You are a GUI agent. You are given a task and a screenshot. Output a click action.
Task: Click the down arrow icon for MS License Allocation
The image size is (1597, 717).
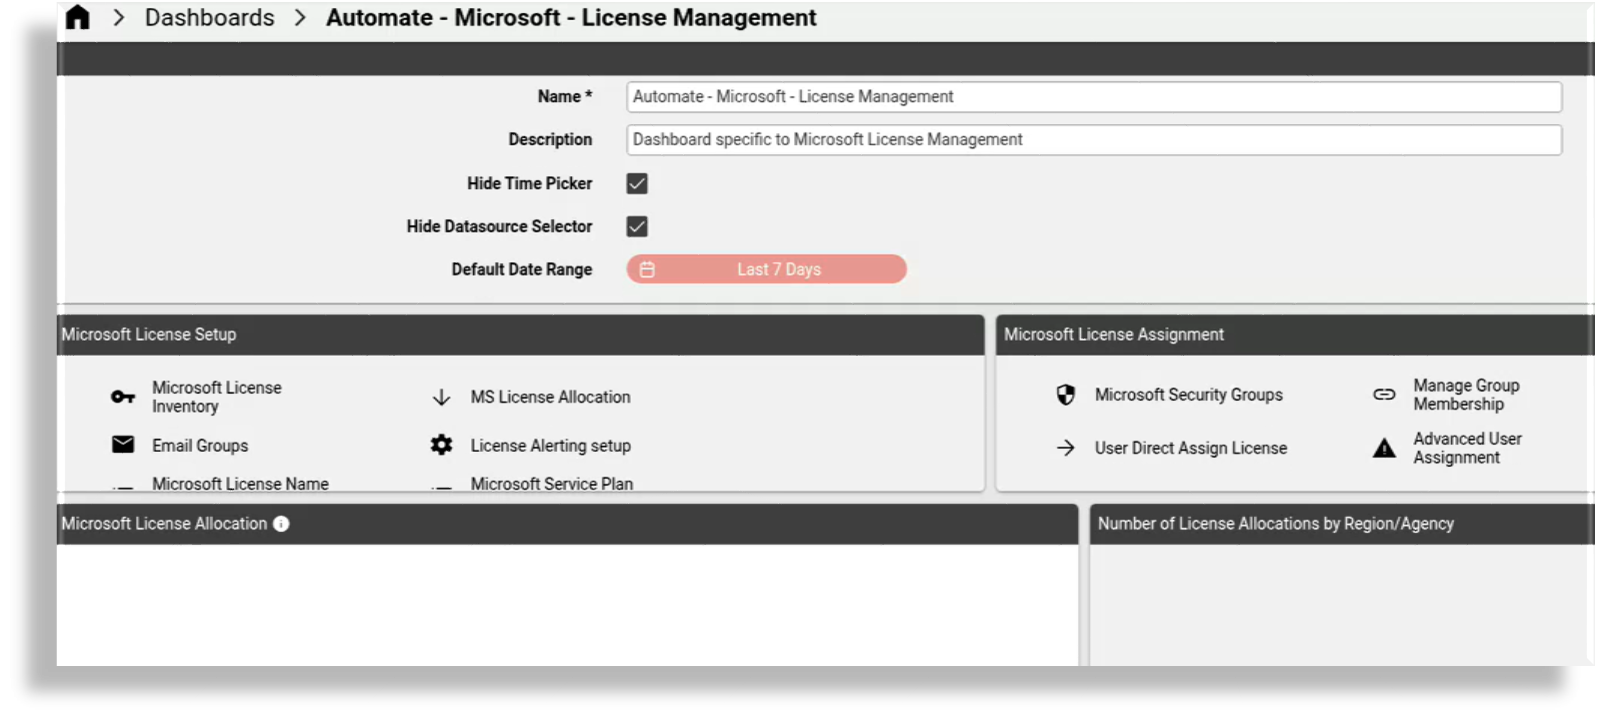(x=441, y=397)
